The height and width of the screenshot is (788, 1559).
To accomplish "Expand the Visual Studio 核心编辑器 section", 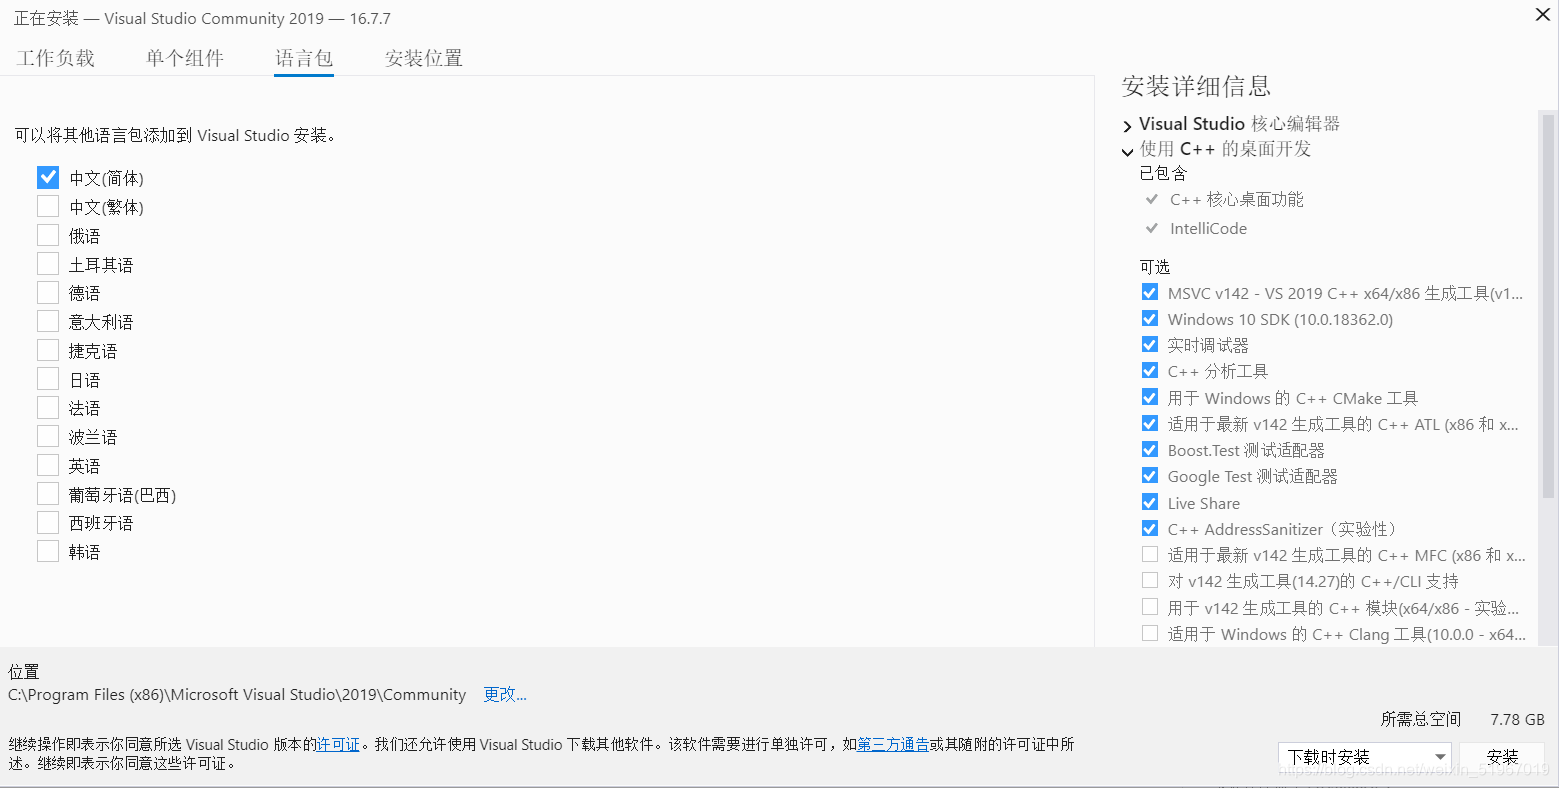I will click(x=1128, y=126).
